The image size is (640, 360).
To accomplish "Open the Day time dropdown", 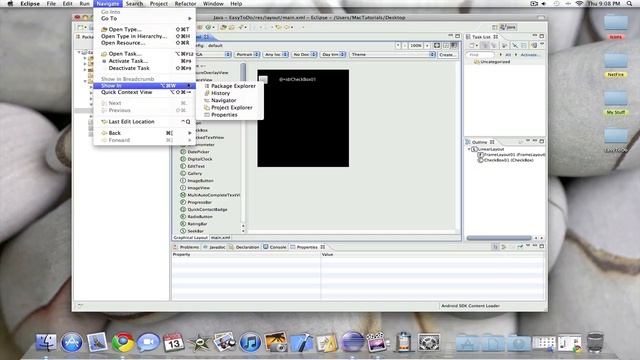I will [333, 54].
